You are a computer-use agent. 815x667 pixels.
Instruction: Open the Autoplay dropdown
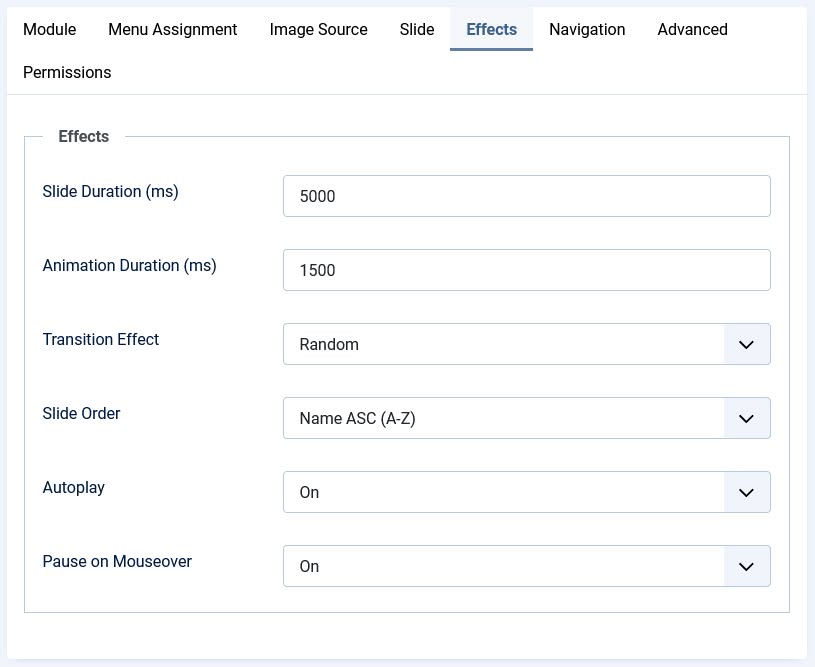tap(527, 492)
